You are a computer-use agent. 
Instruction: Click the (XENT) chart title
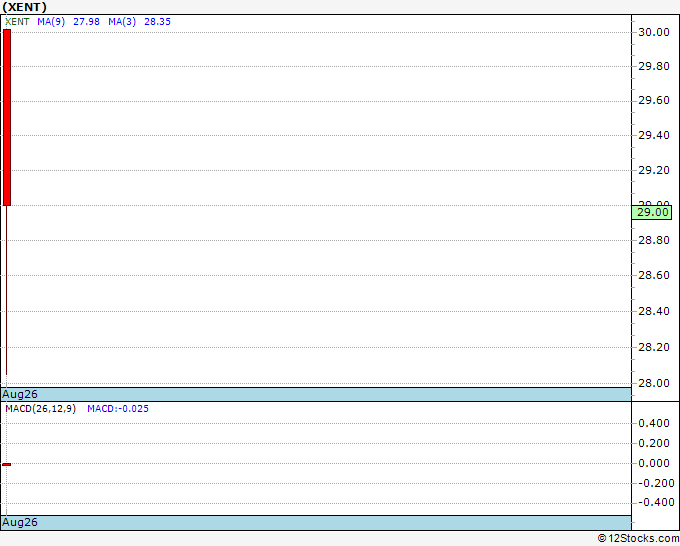(25, 7)
